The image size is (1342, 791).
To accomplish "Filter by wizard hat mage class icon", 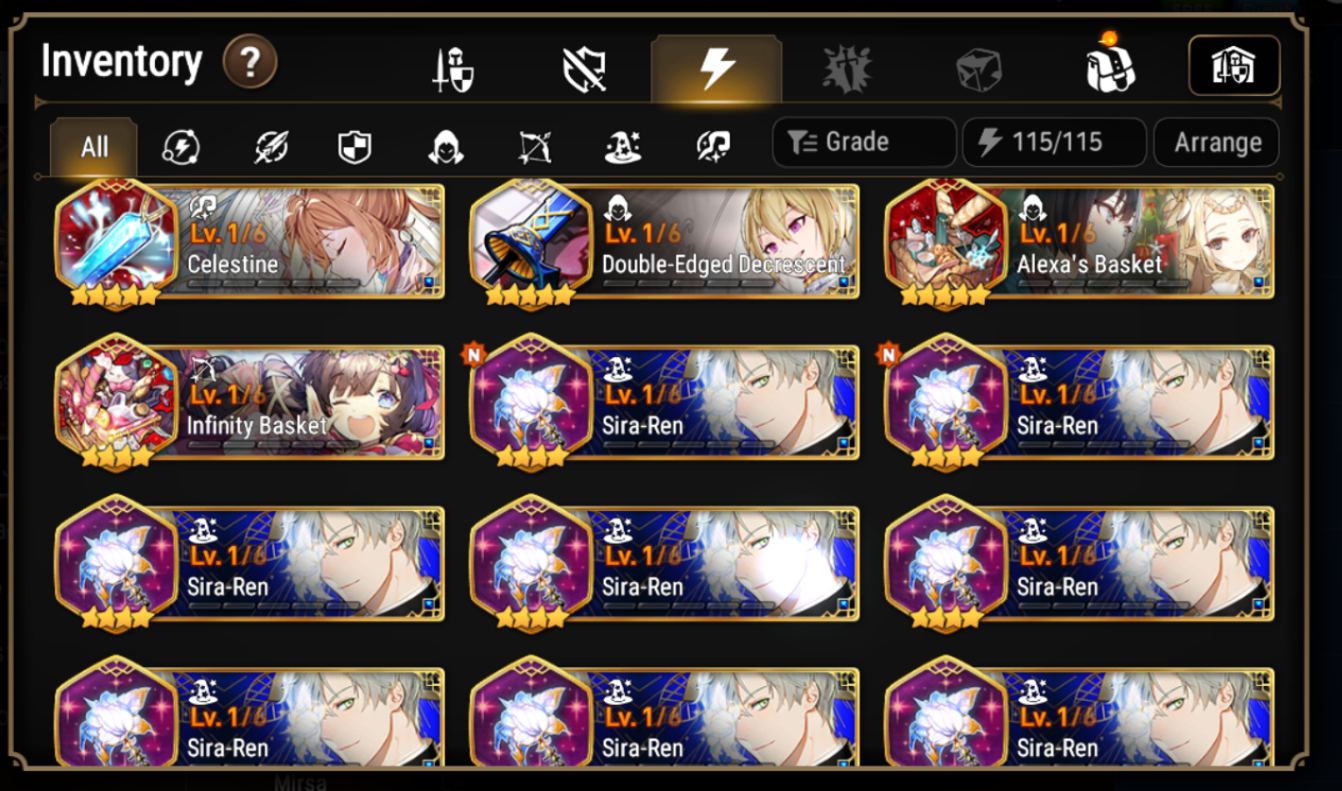I will coord(624,148).
